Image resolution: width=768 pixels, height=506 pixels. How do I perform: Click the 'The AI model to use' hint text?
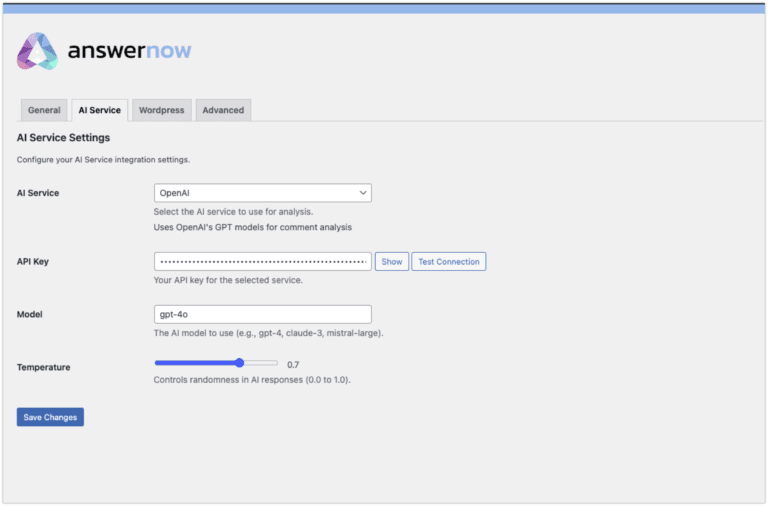point(268,333)
